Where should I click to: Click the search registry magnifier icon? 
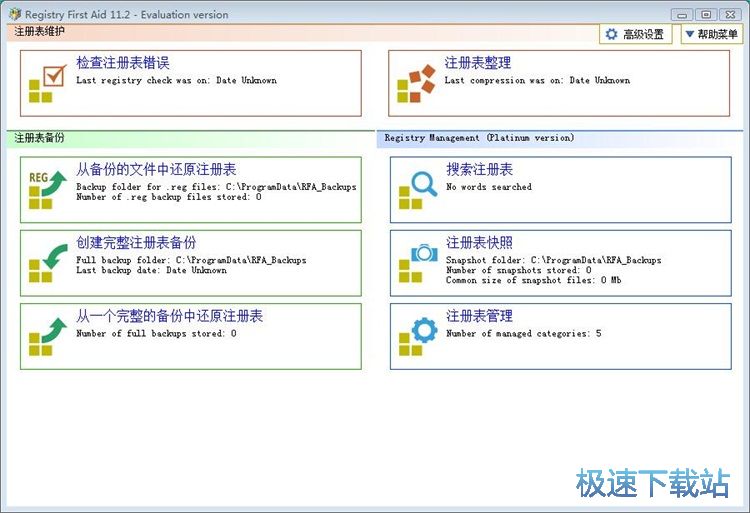click(x=418, y=190)
